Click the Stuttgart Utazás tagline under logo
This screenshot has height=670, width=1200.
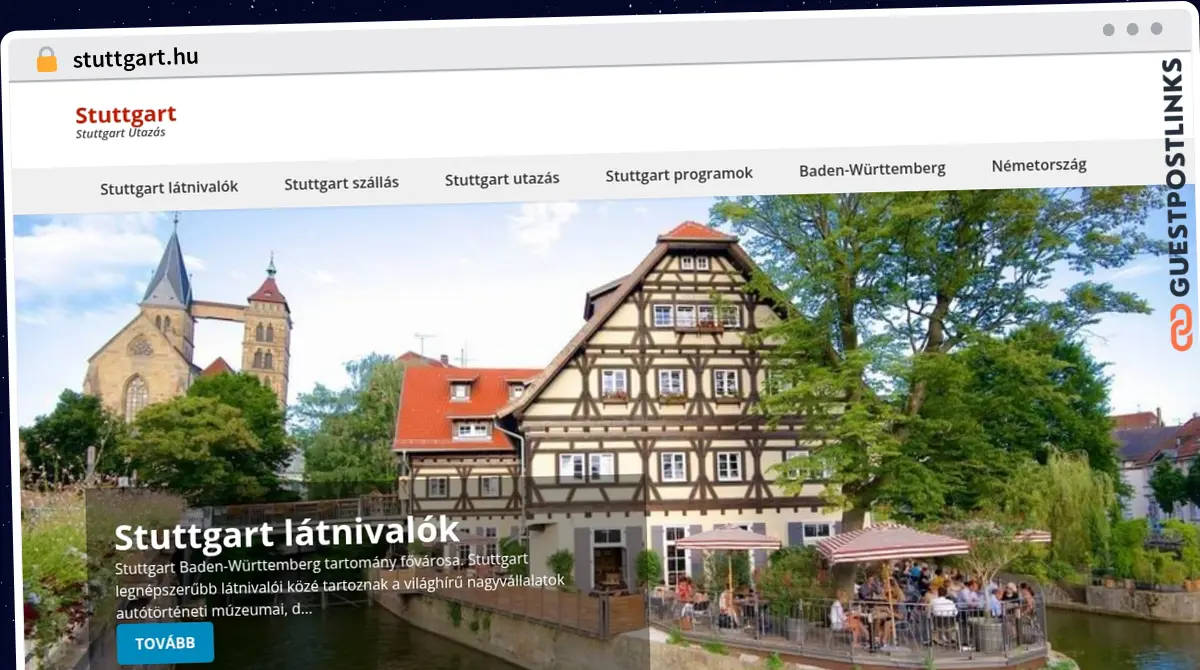coord(120,134)
